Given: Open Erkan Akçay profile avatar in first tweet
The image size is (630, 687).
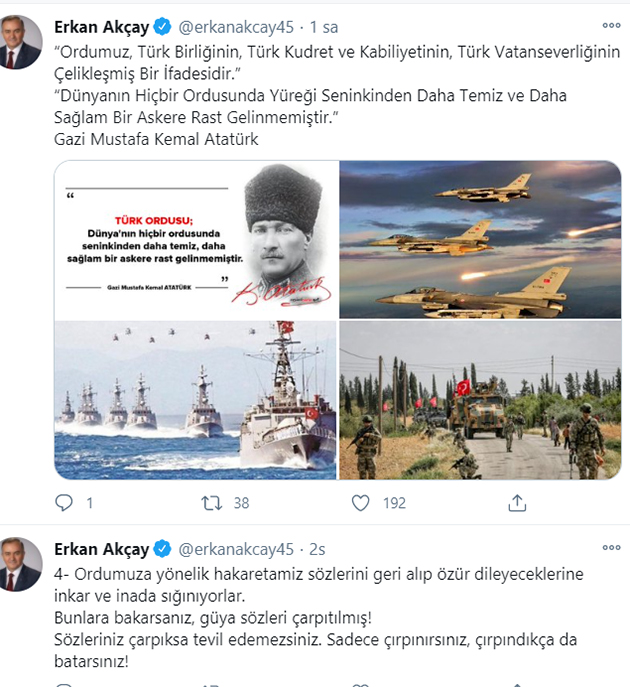Looking at the screenshot, I should click(x=20, y=42).
